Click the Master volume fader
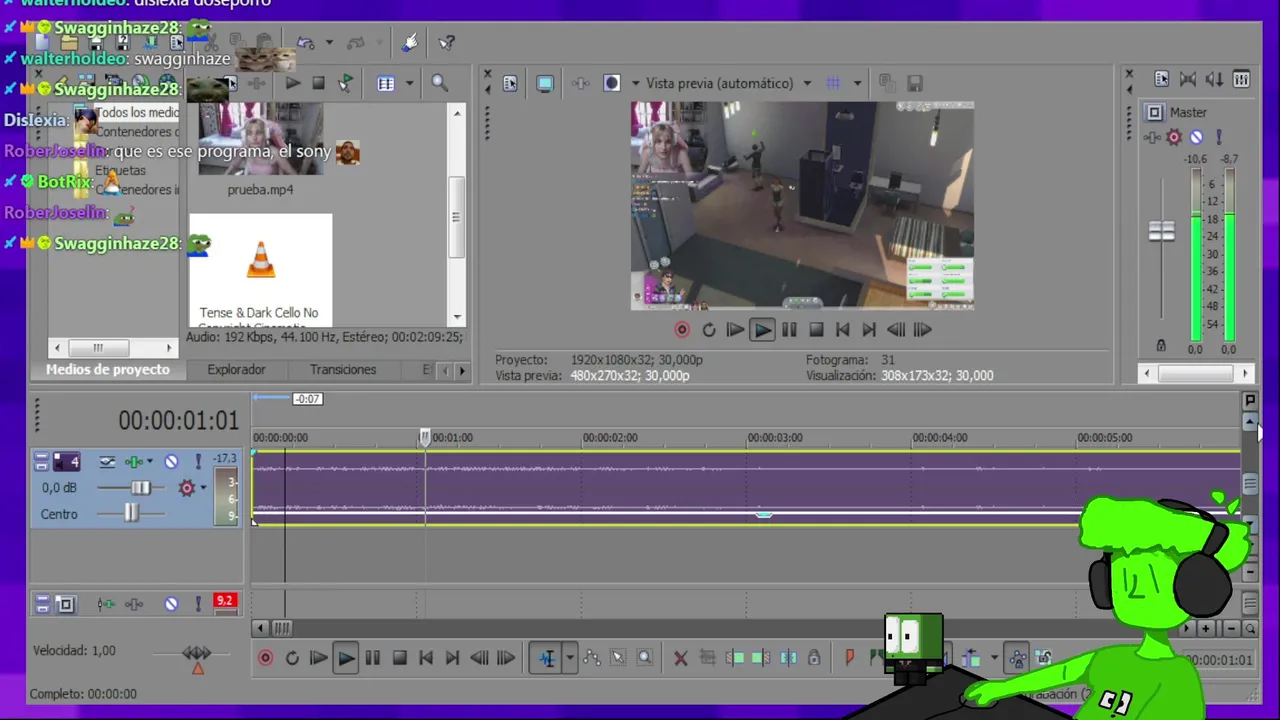The image size is (1280, 720). [x=1161, y=231]
